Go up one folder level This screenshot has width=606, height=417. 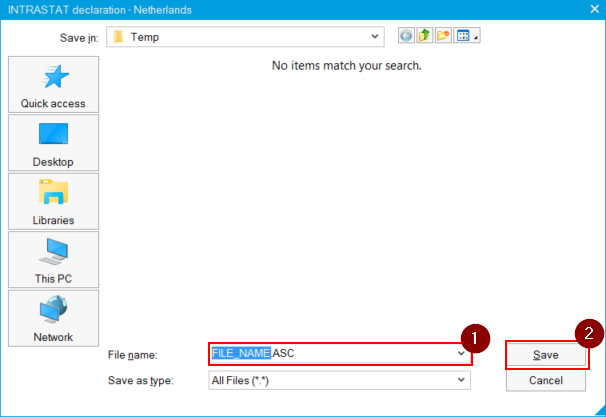tap(425, 36)
